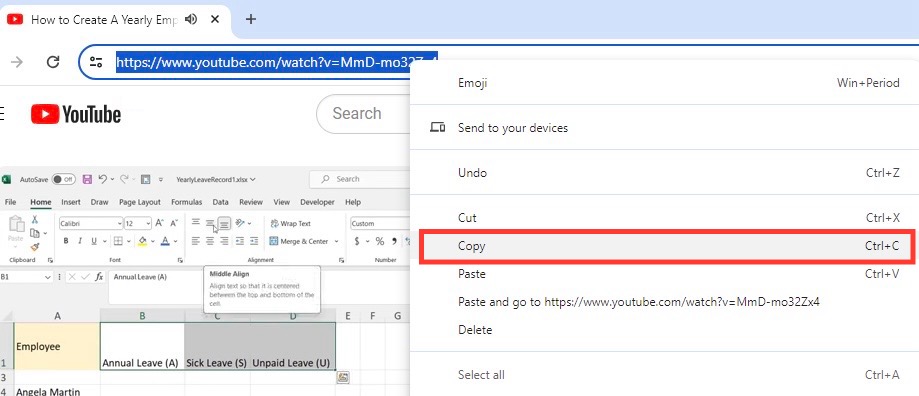
Task: Select Copy from the context menu
Action: [x=666, y=247]
